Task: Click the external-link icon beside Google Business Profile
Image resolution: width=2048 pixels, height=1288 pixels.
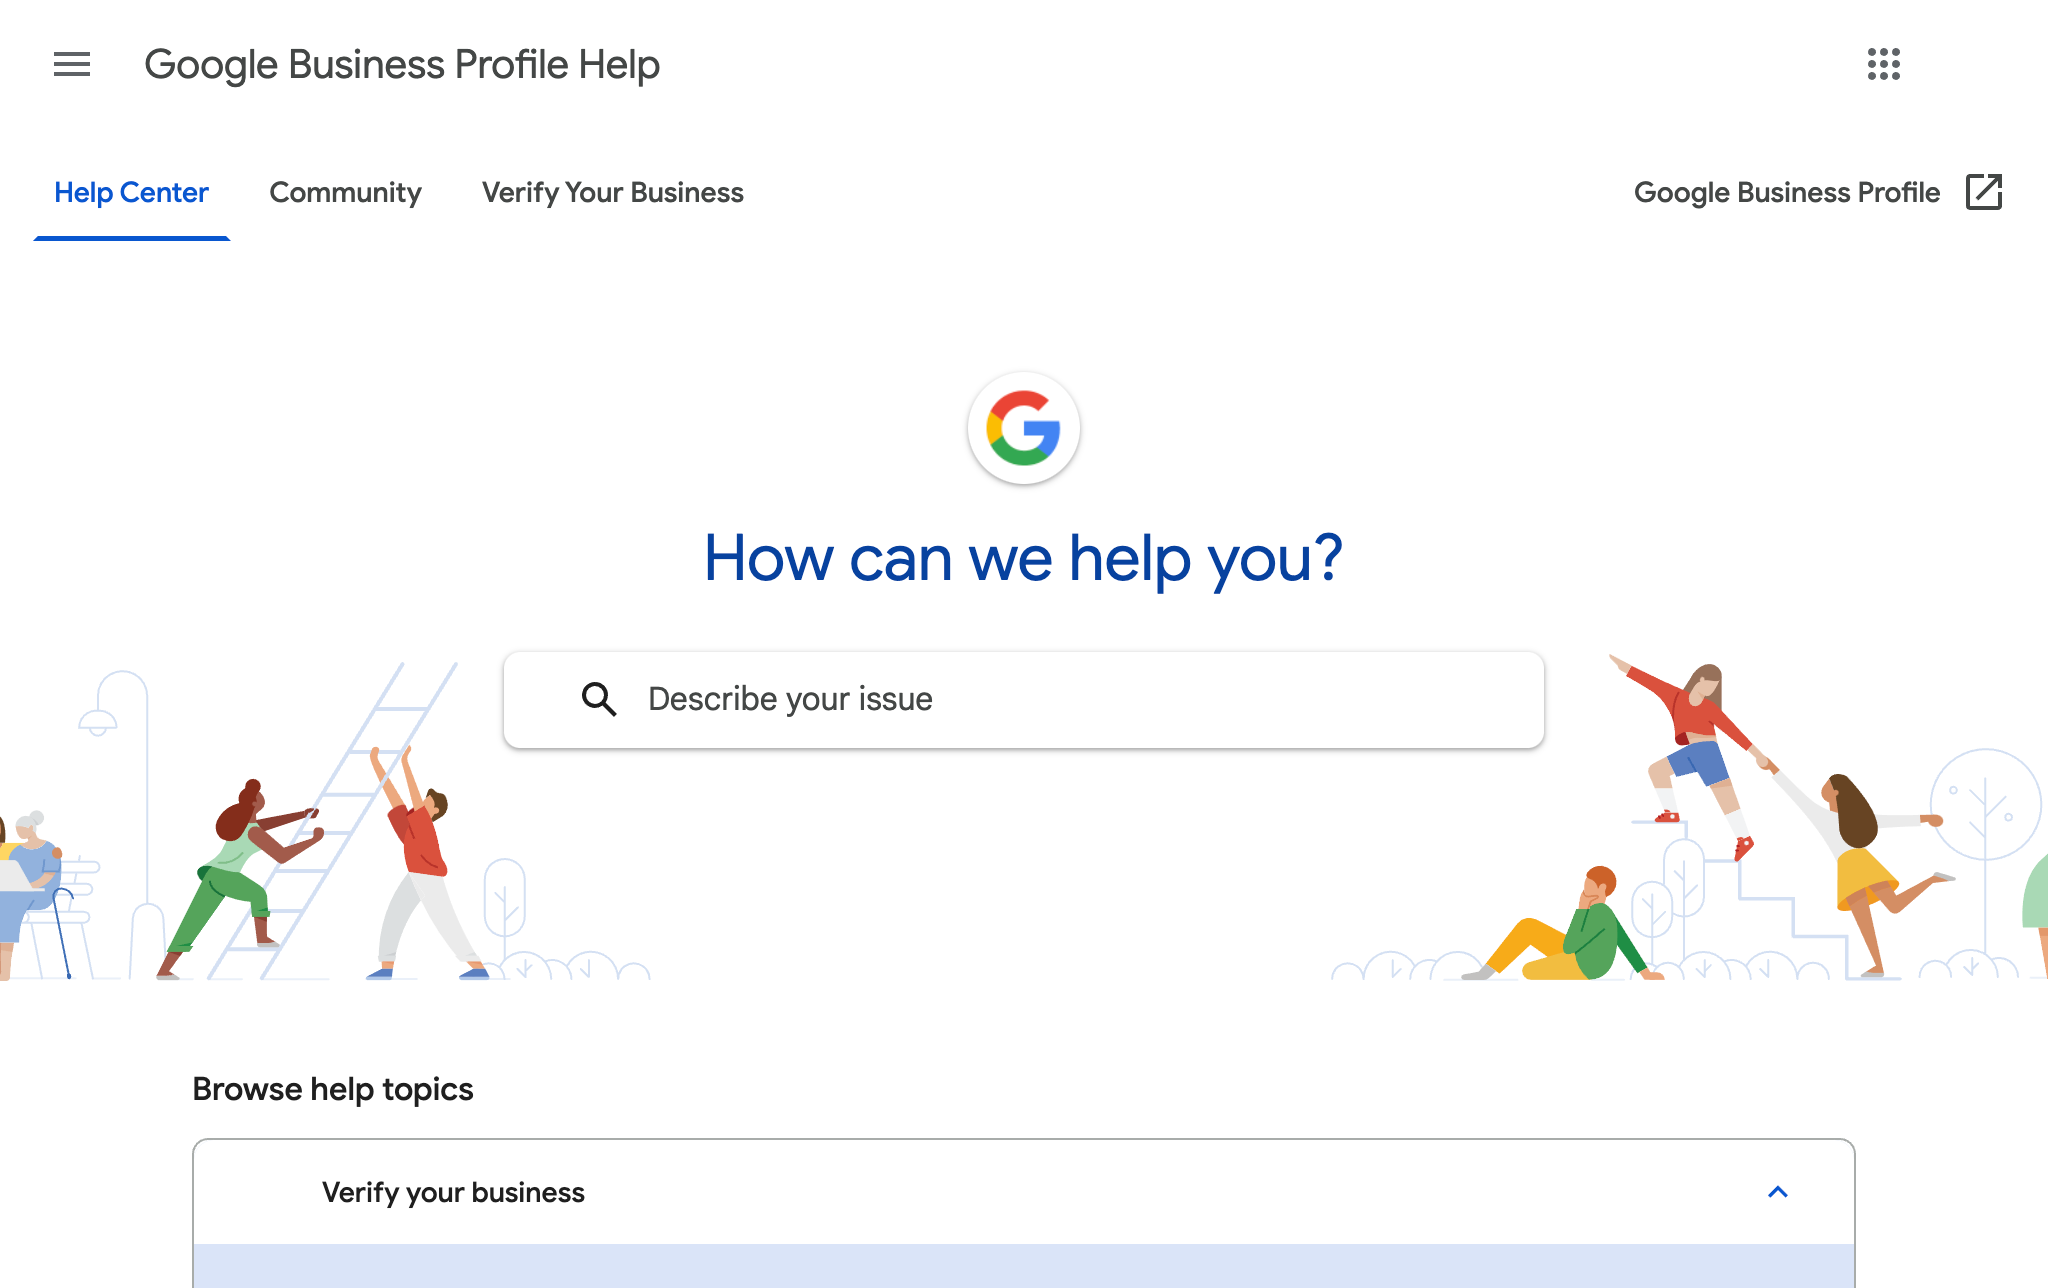Action: coord(1984,191)
